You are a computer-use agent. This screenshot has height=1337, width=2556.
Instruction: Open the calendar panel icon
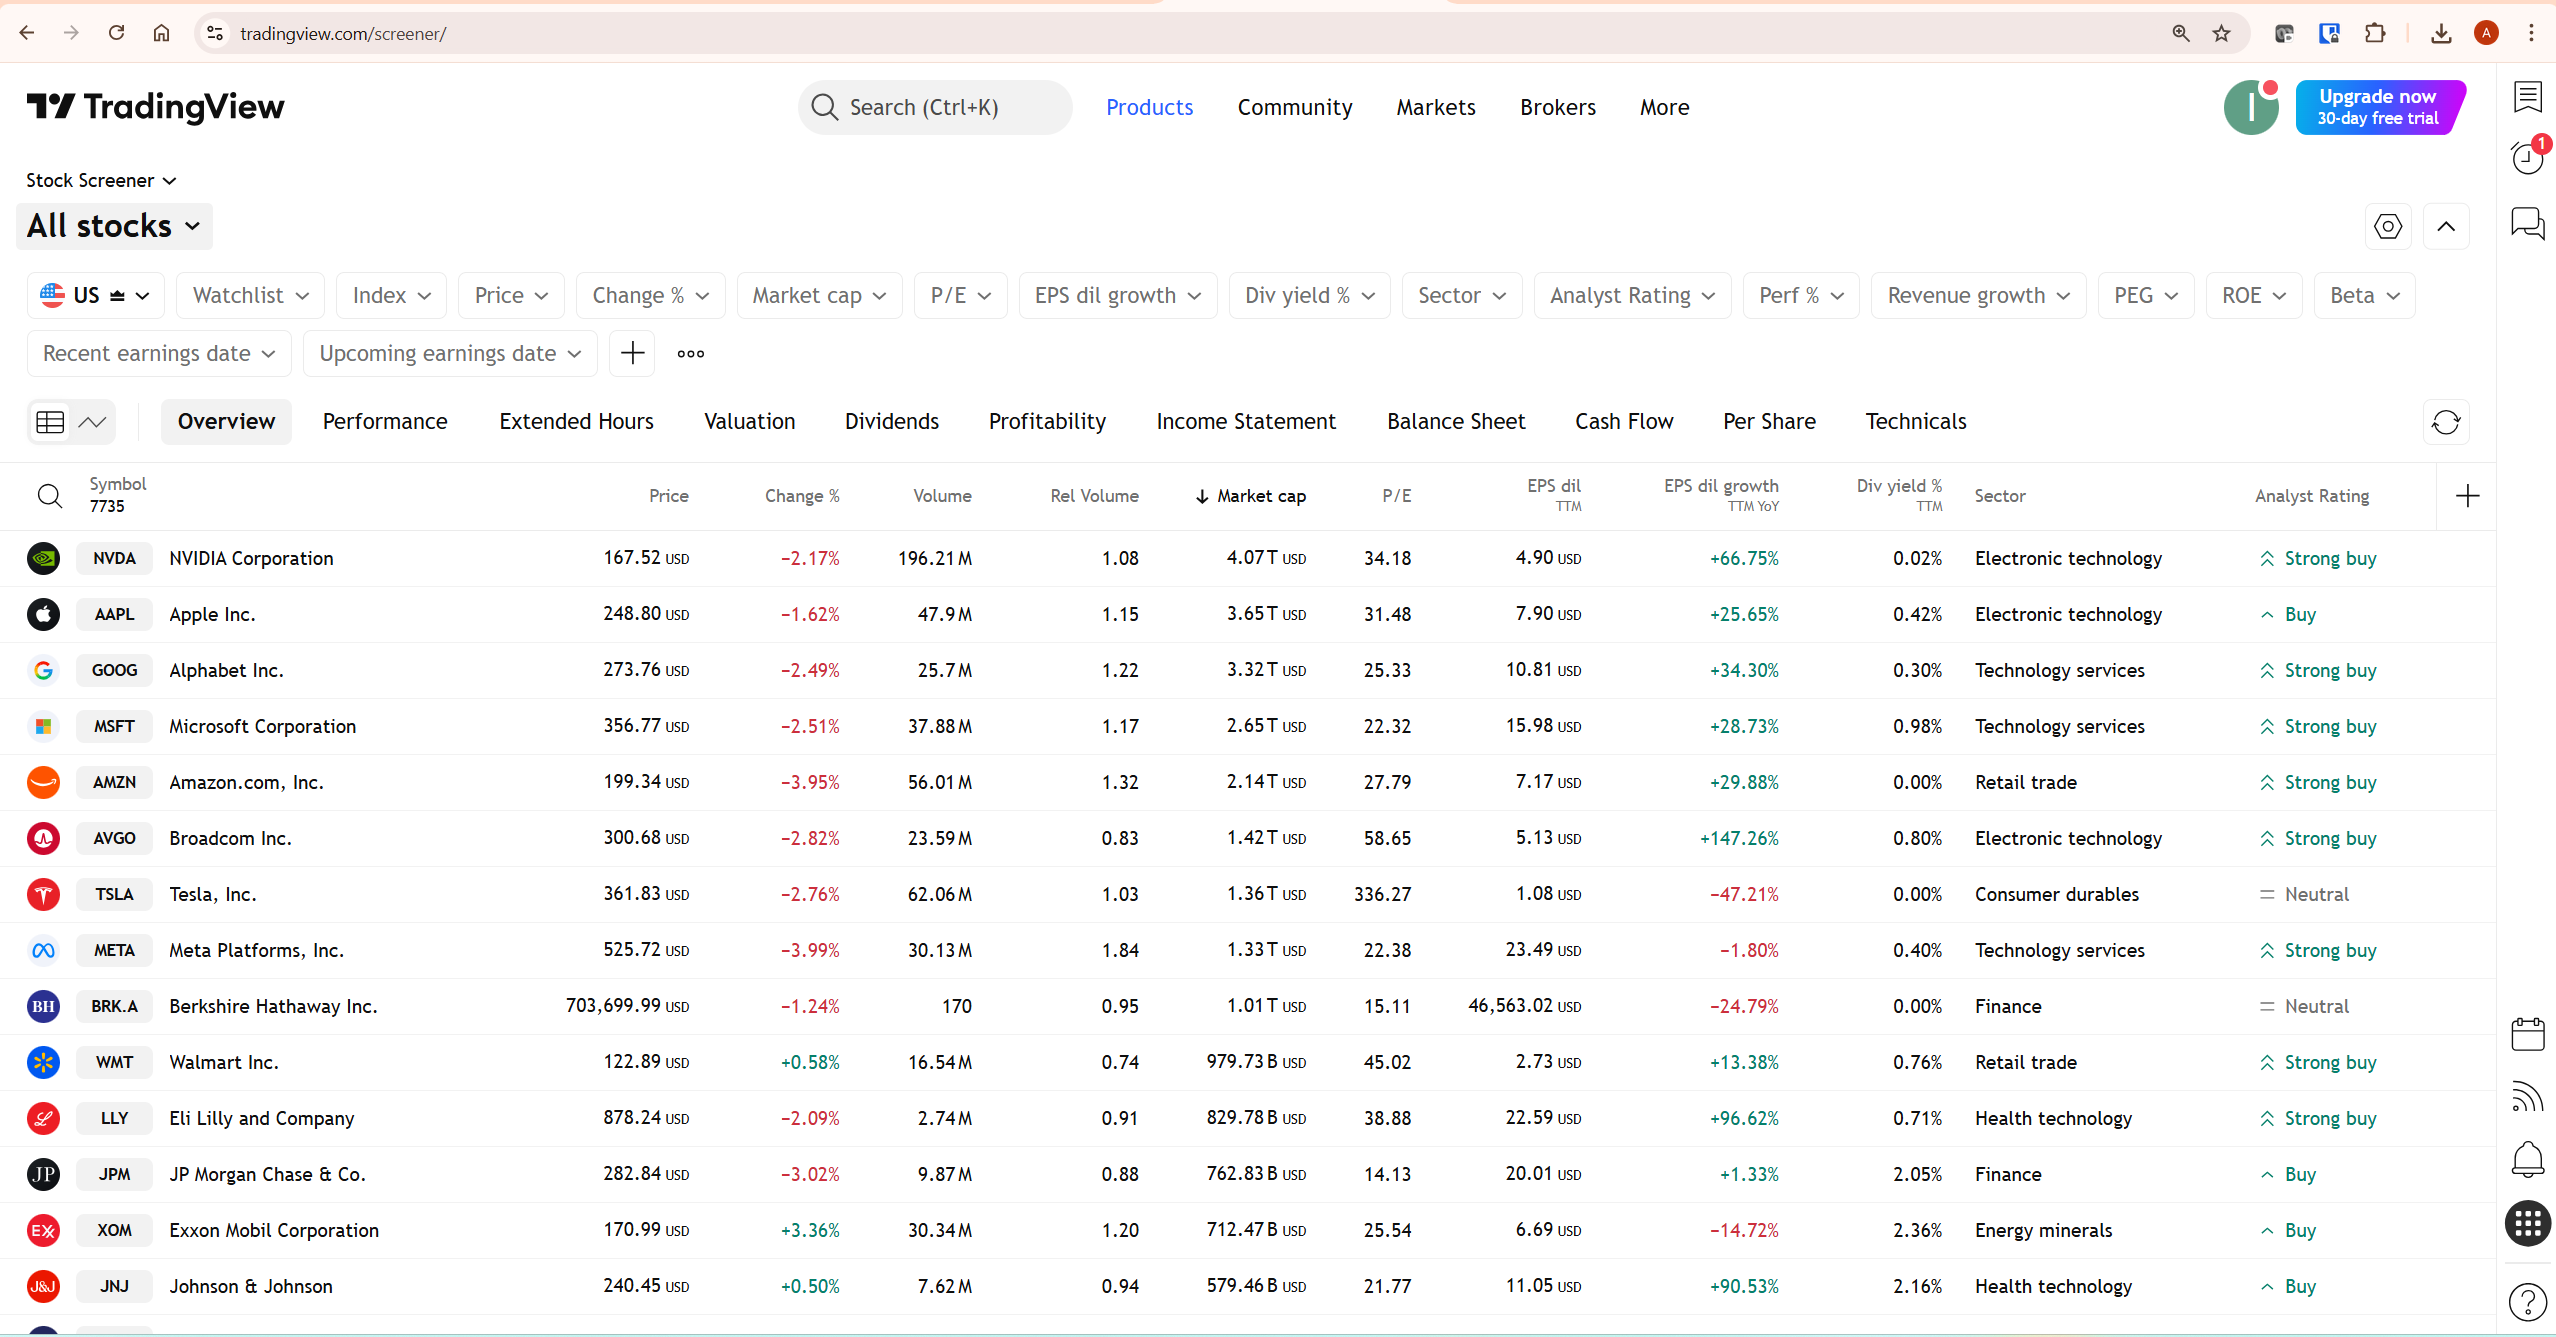tap(2528, 1033)
